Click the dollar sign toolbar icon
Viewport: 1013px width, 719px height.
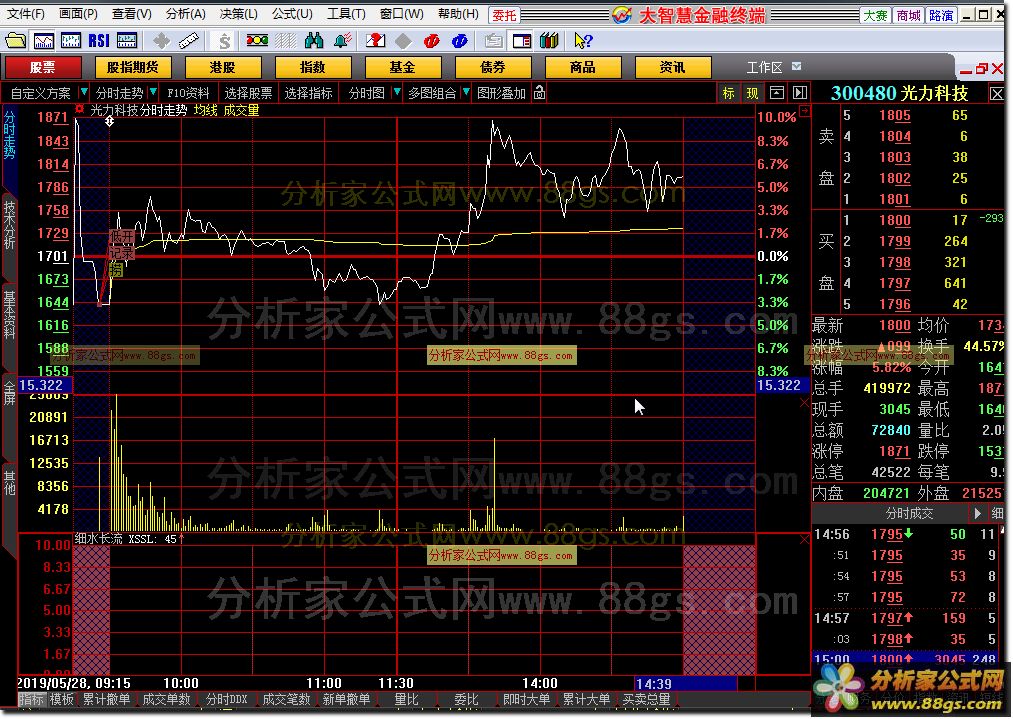point(224,41)
